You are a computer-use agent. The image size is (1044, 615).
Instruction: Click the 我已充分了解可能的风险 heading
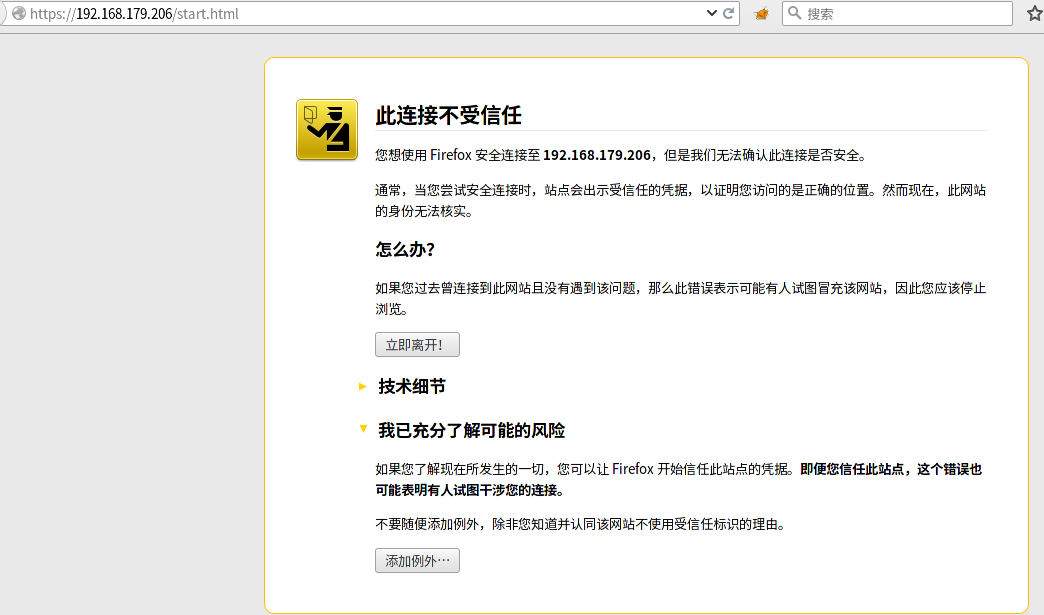(x=471, y=431)
